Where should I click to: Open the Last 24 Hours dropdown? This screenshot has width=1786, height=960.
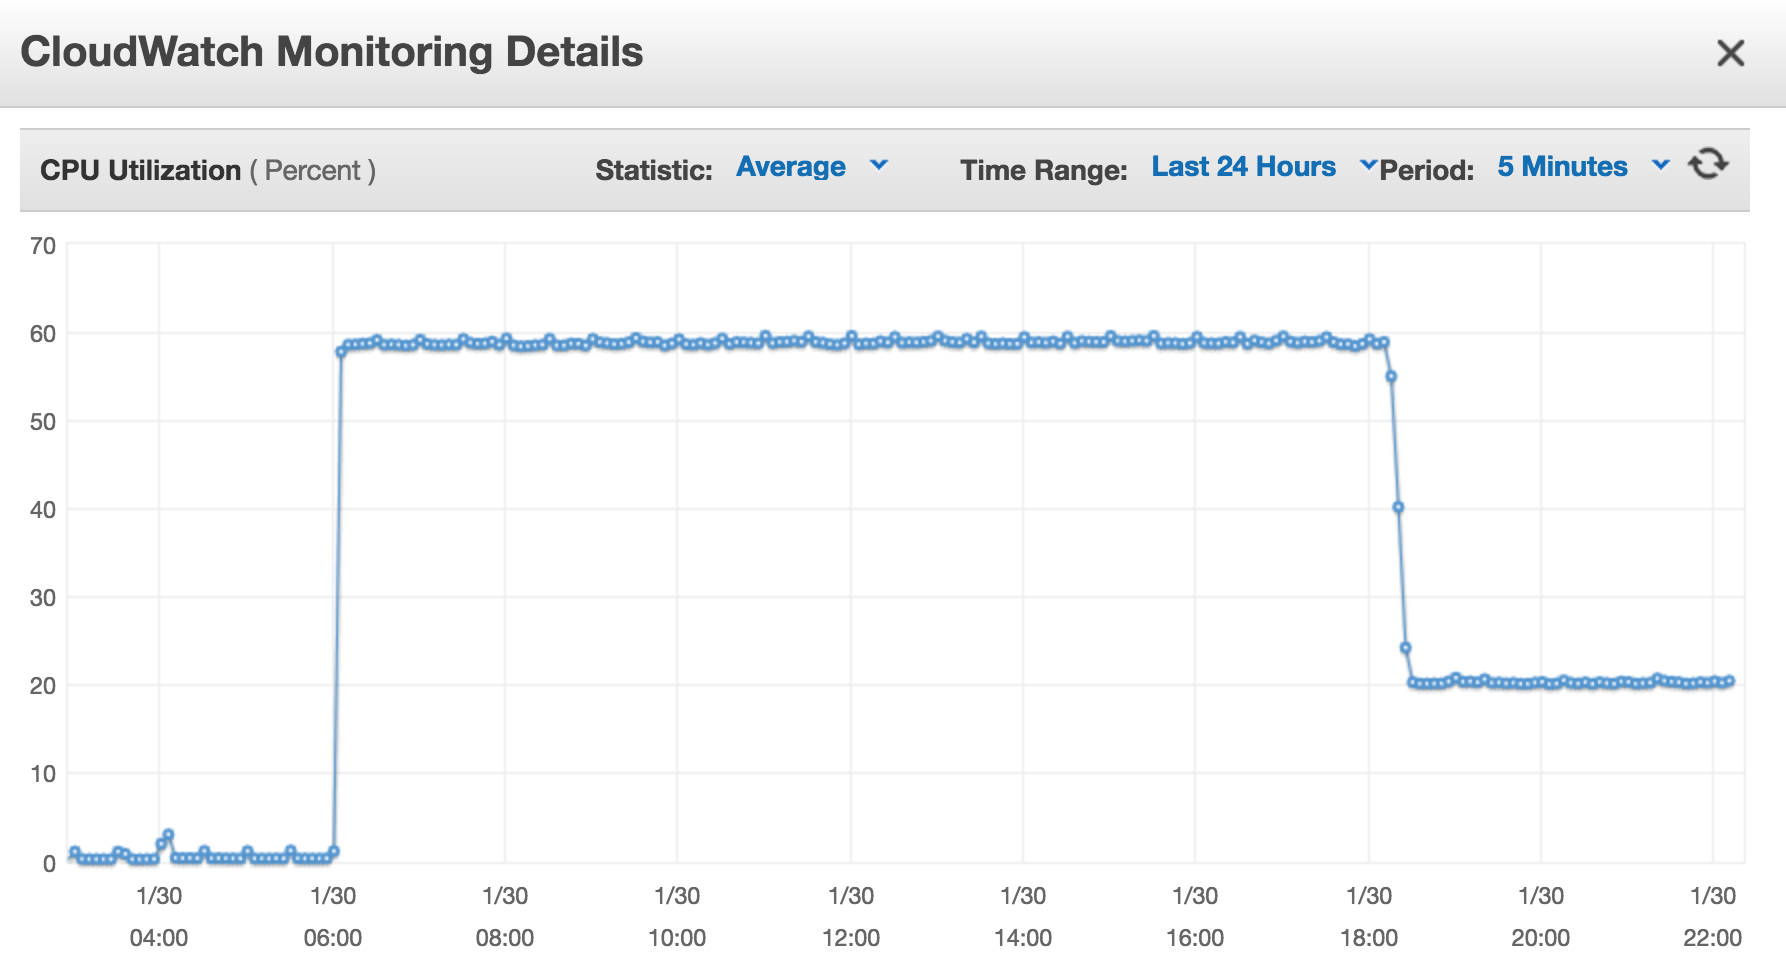tap(1243, 167)
